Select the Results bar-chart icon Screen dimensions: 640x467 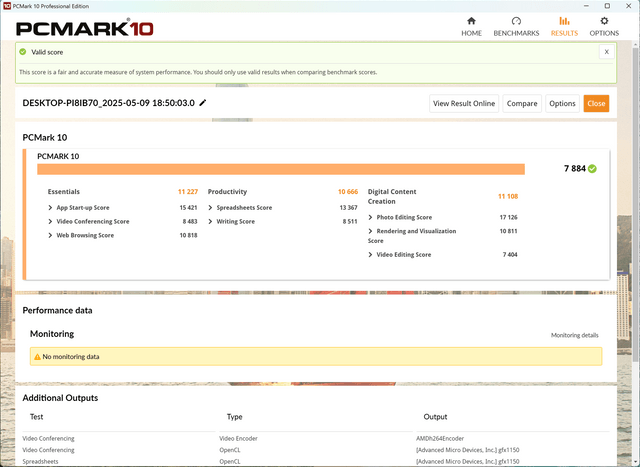564,21
